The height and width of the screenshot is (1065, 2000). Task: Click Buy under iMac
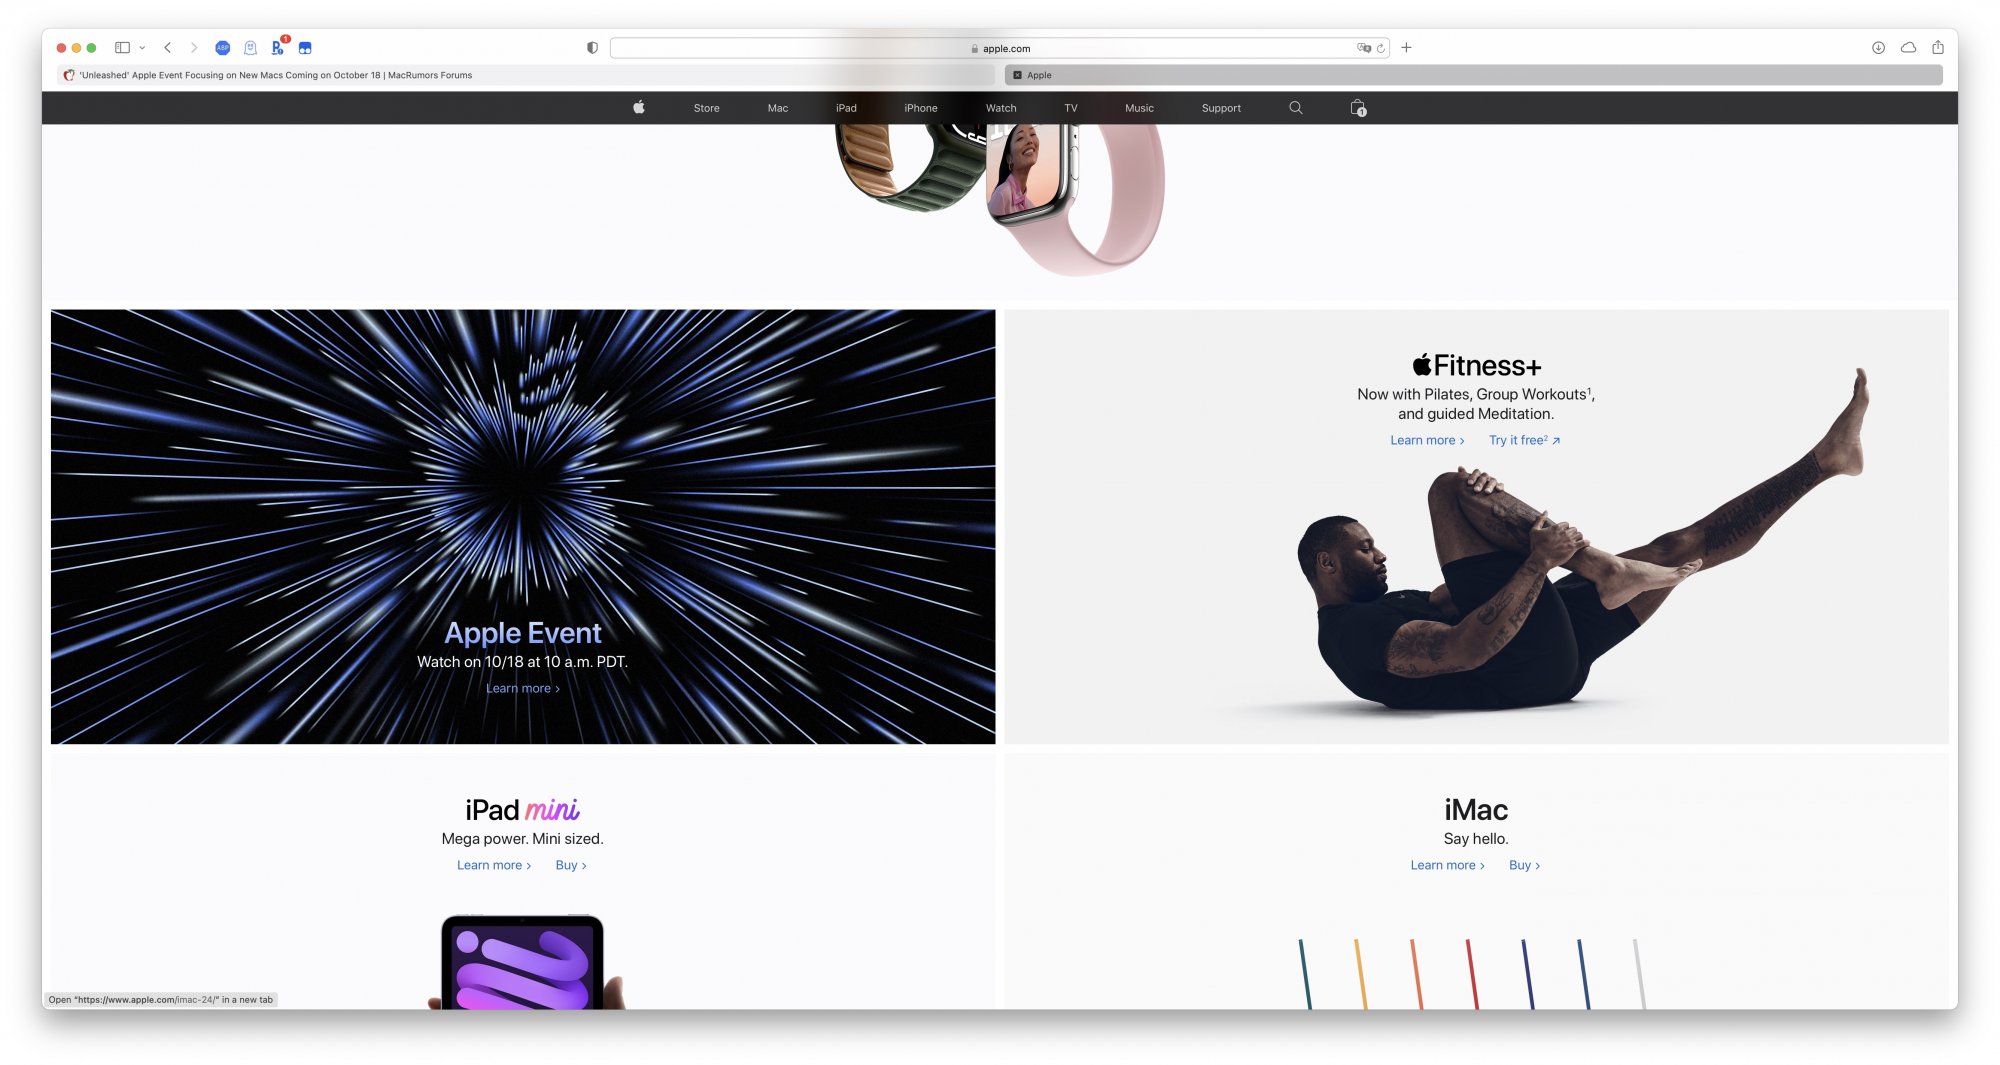[x=1524, y=865]
